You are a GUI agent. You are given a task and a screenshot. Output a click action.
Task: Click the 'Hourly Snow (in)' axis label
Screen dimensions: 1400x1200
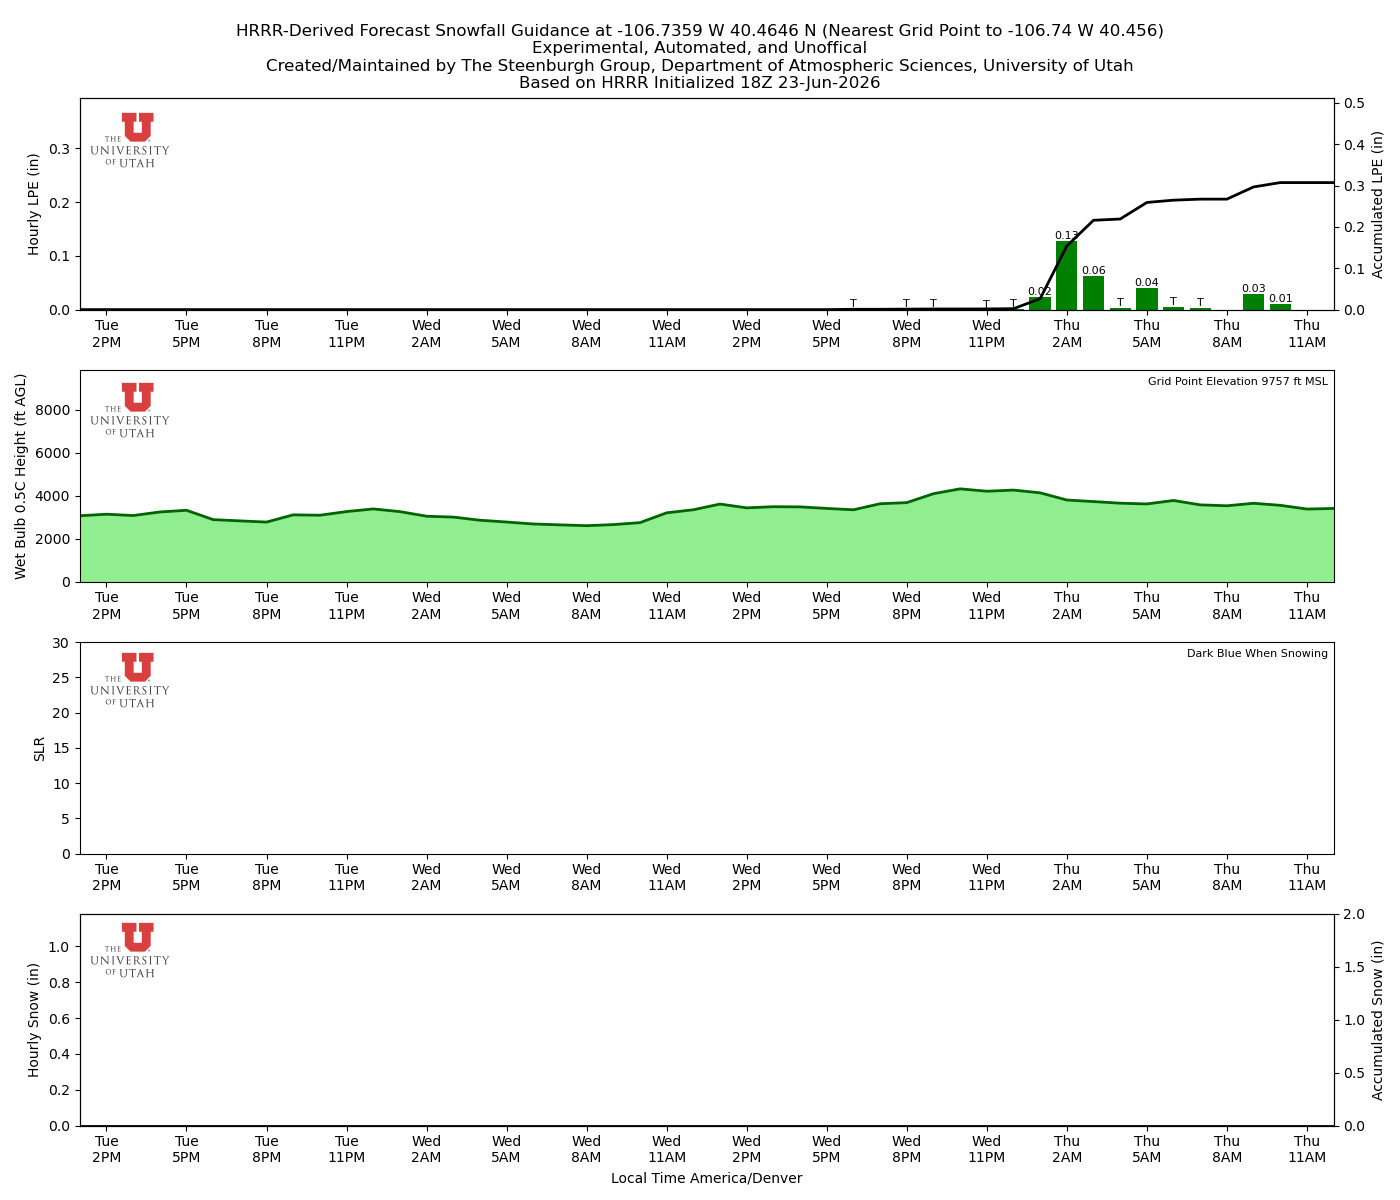[x=34, y=1020]
